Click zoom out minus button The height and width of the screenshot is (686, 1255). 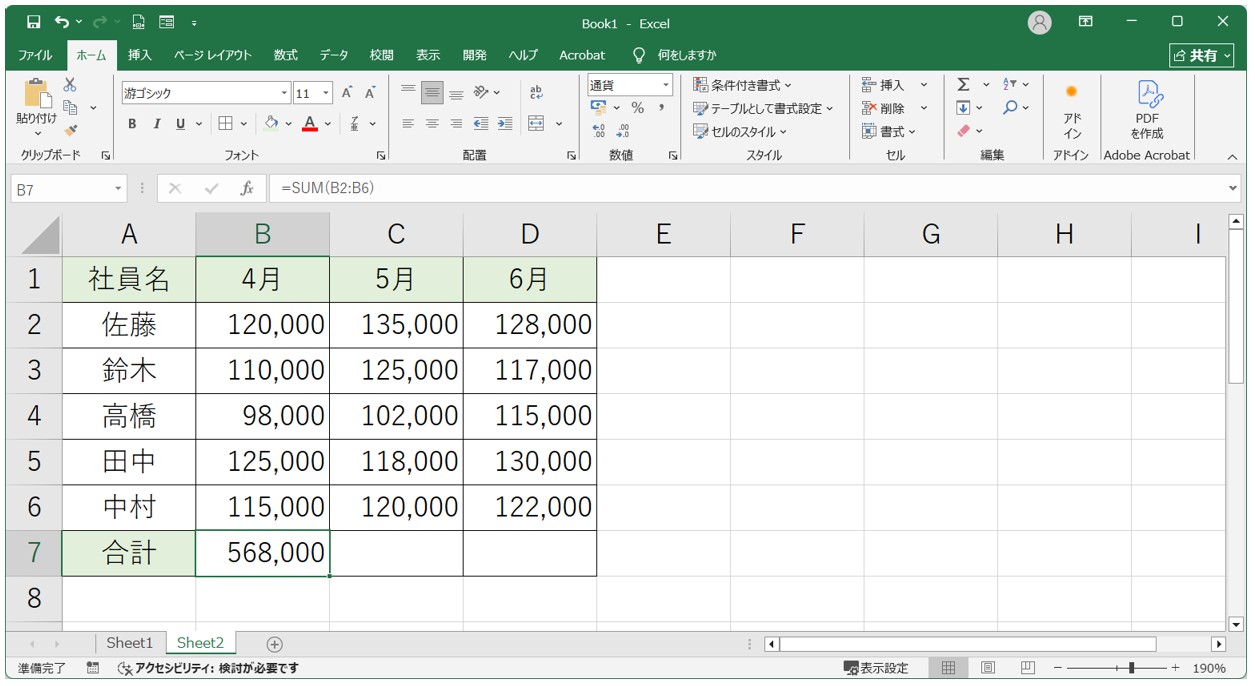[x=1058, y=668]
